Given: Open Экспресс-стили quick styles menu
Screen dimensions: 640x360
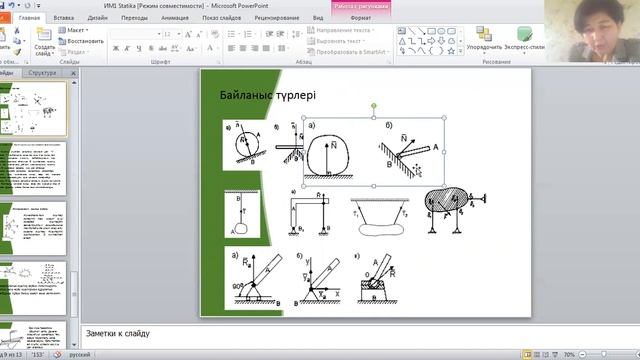Looking at the screenshot, I should 524,40.
